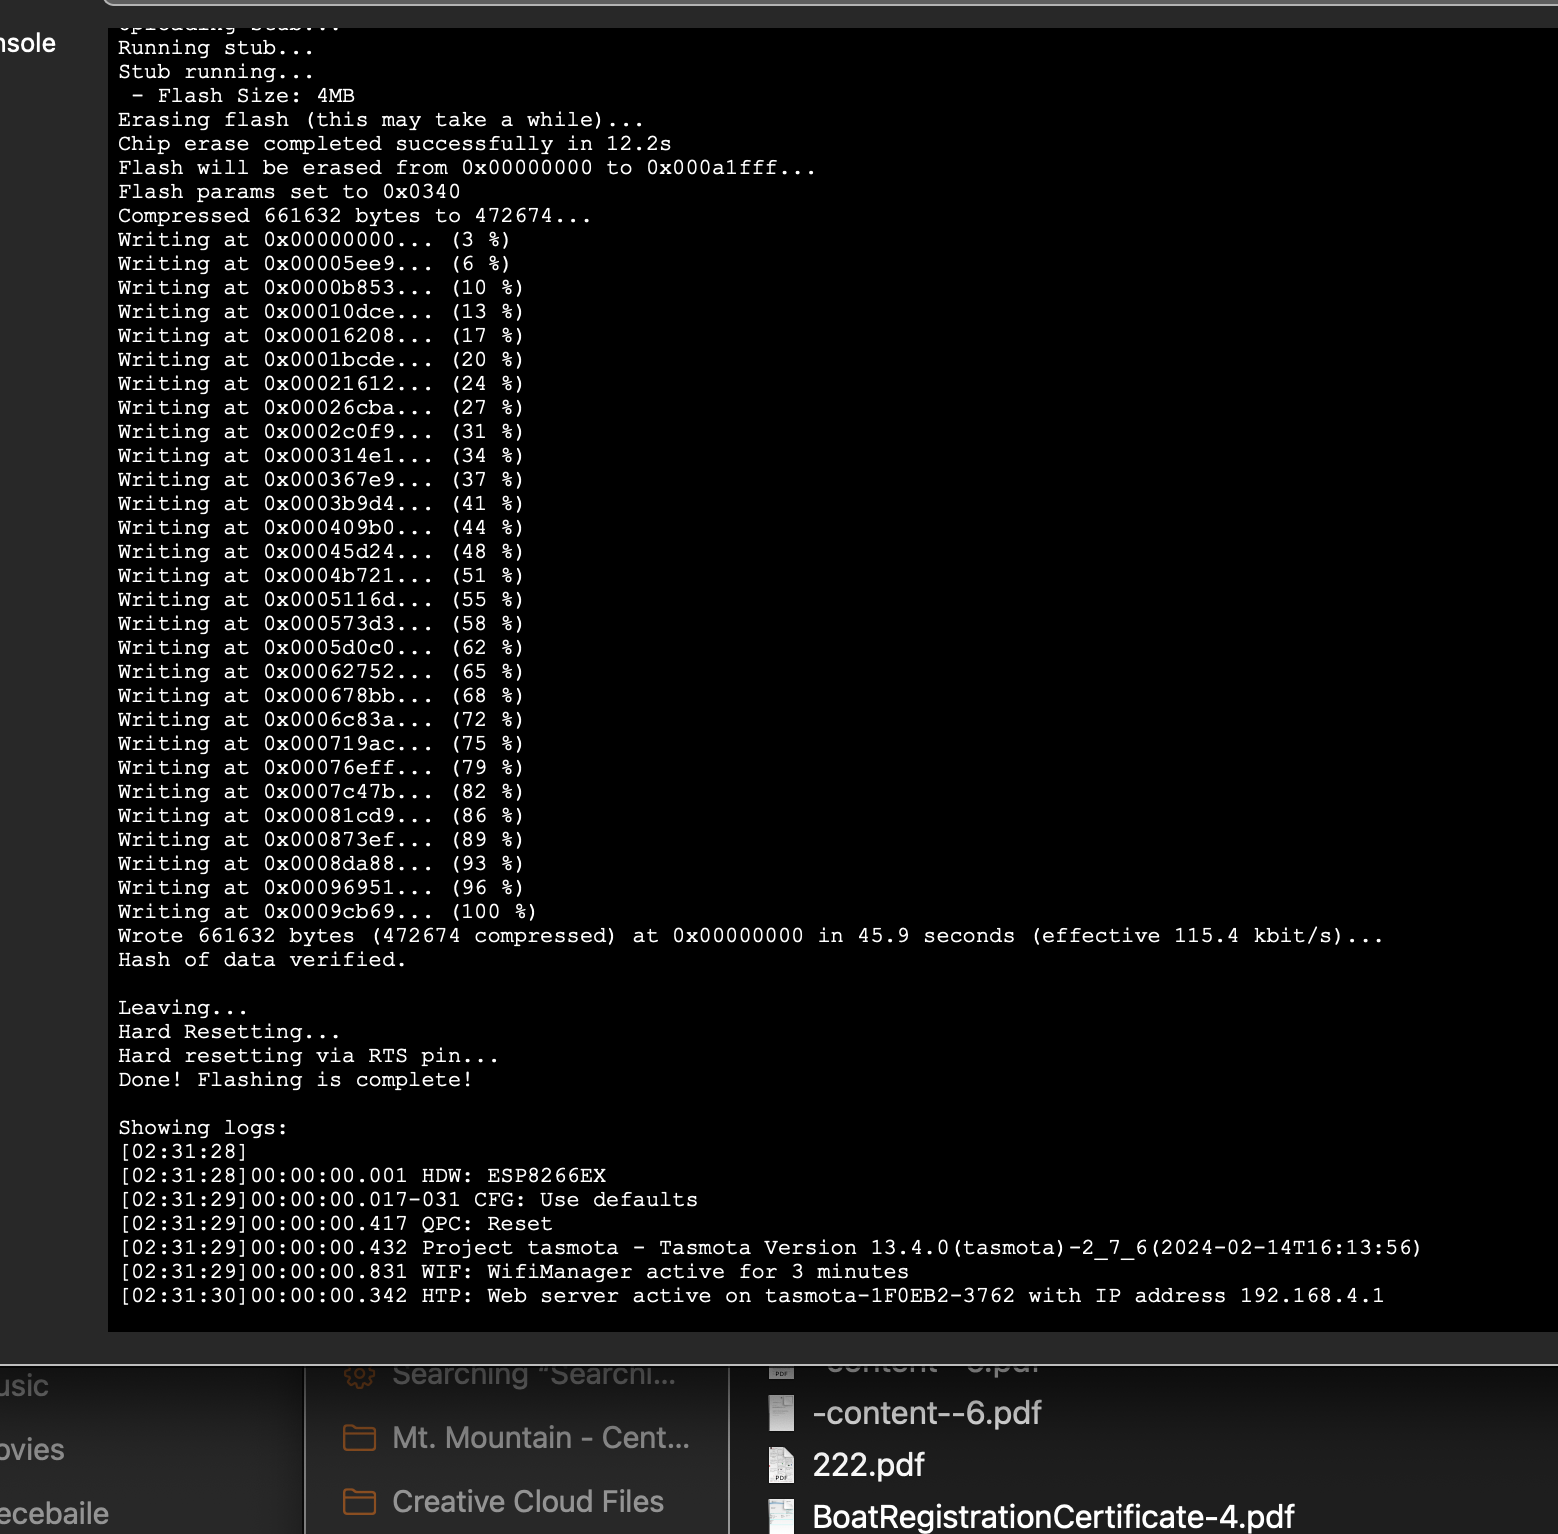The height and width of the screenshot is (1534, 1558).
Task: Select the Searching saved search entry
Action: [533, 1376]
